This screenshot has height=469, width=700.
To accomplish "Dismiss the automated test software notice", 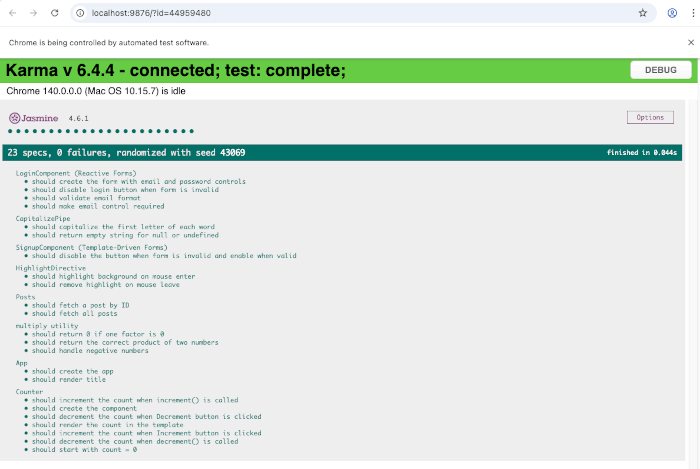I will (691, 42).
